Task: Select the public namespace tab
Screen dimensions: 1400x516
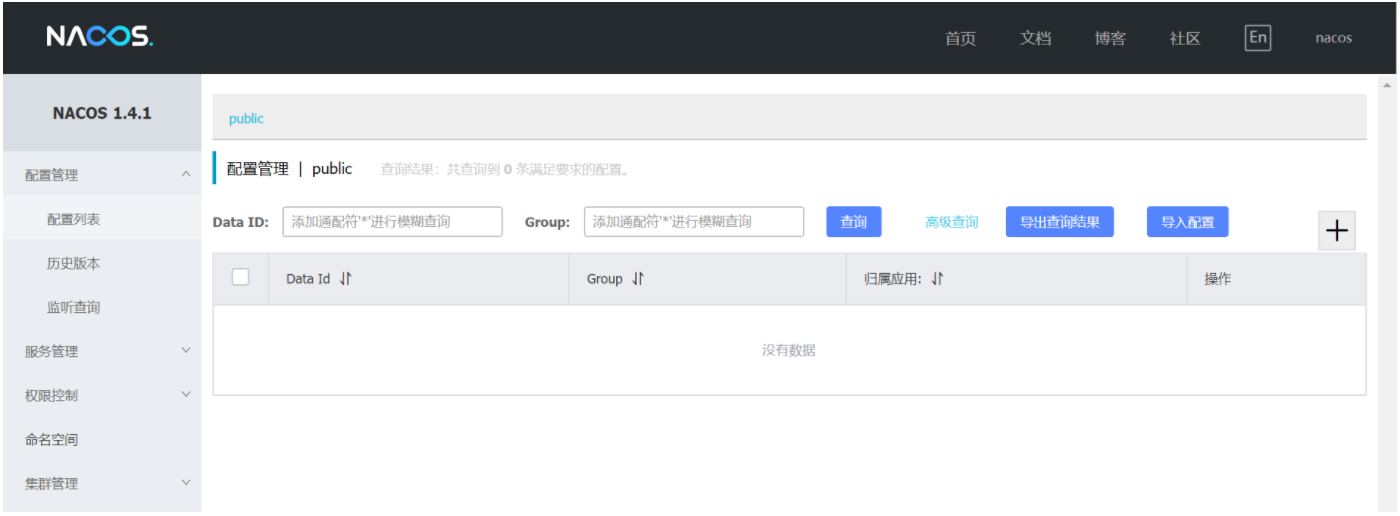Action: pyautogui.click(x=246, y=118)
